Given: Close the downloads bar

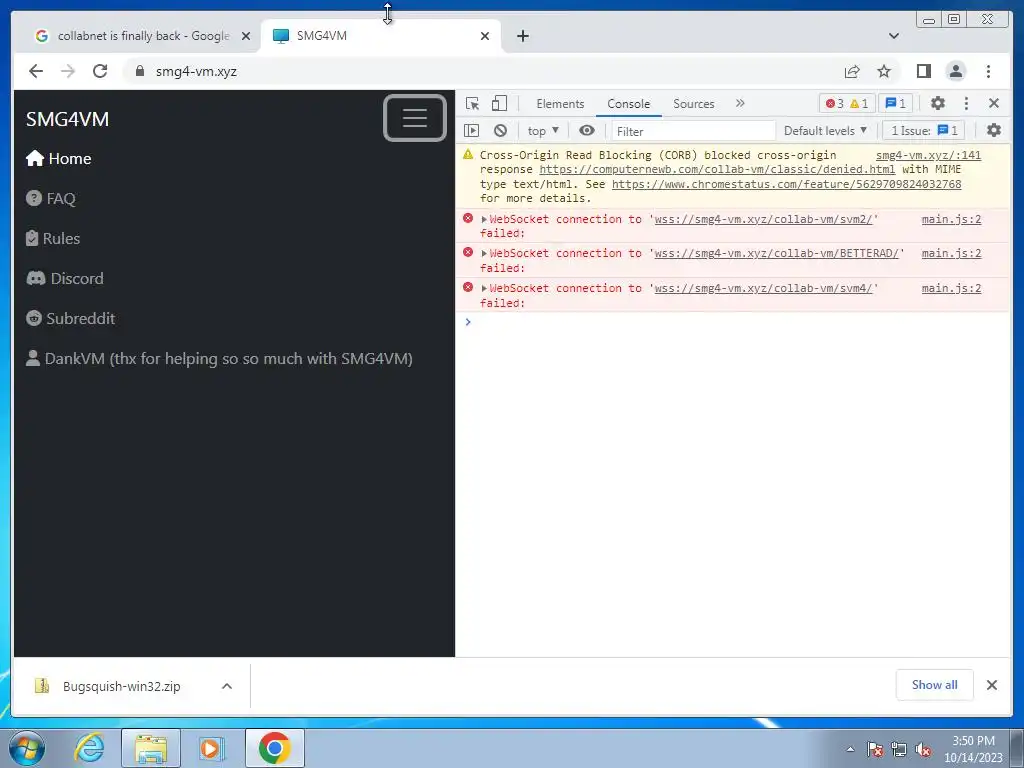Looking at the screenshot, I should pyautogui.click(x=991, y=685).
